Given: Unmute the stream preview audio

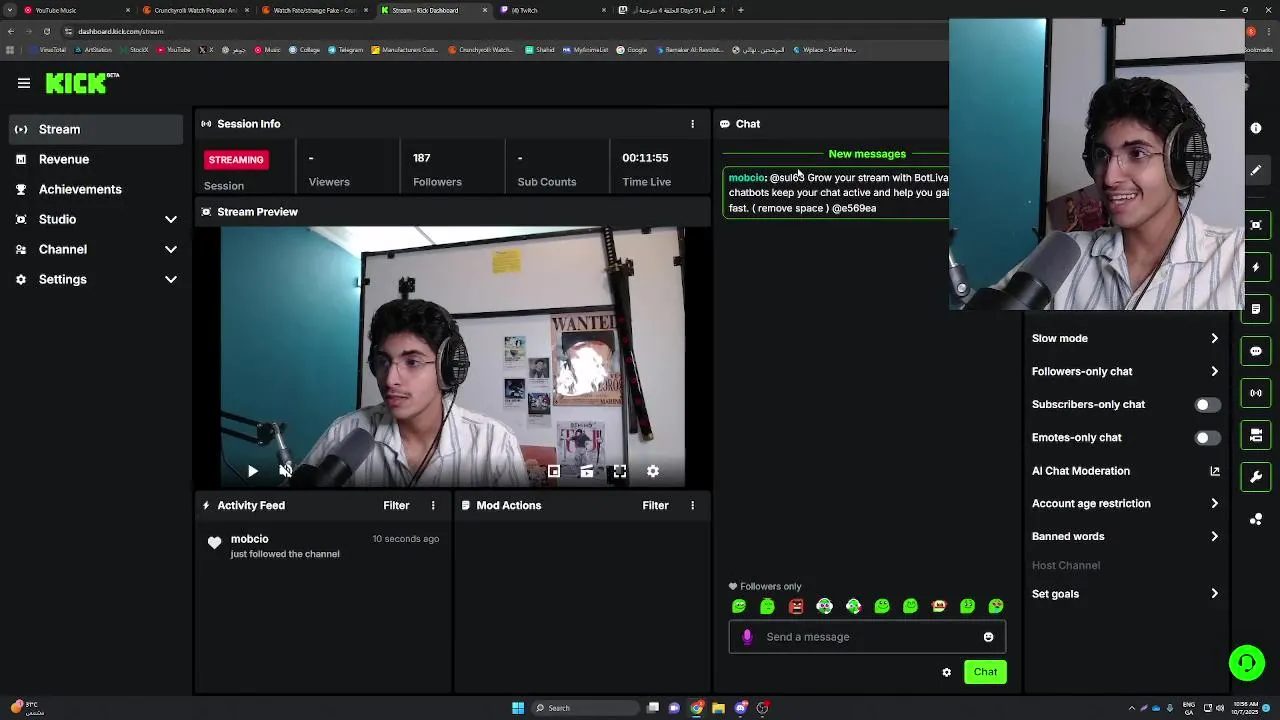Looking at the screenshot, I should point(285,471).
